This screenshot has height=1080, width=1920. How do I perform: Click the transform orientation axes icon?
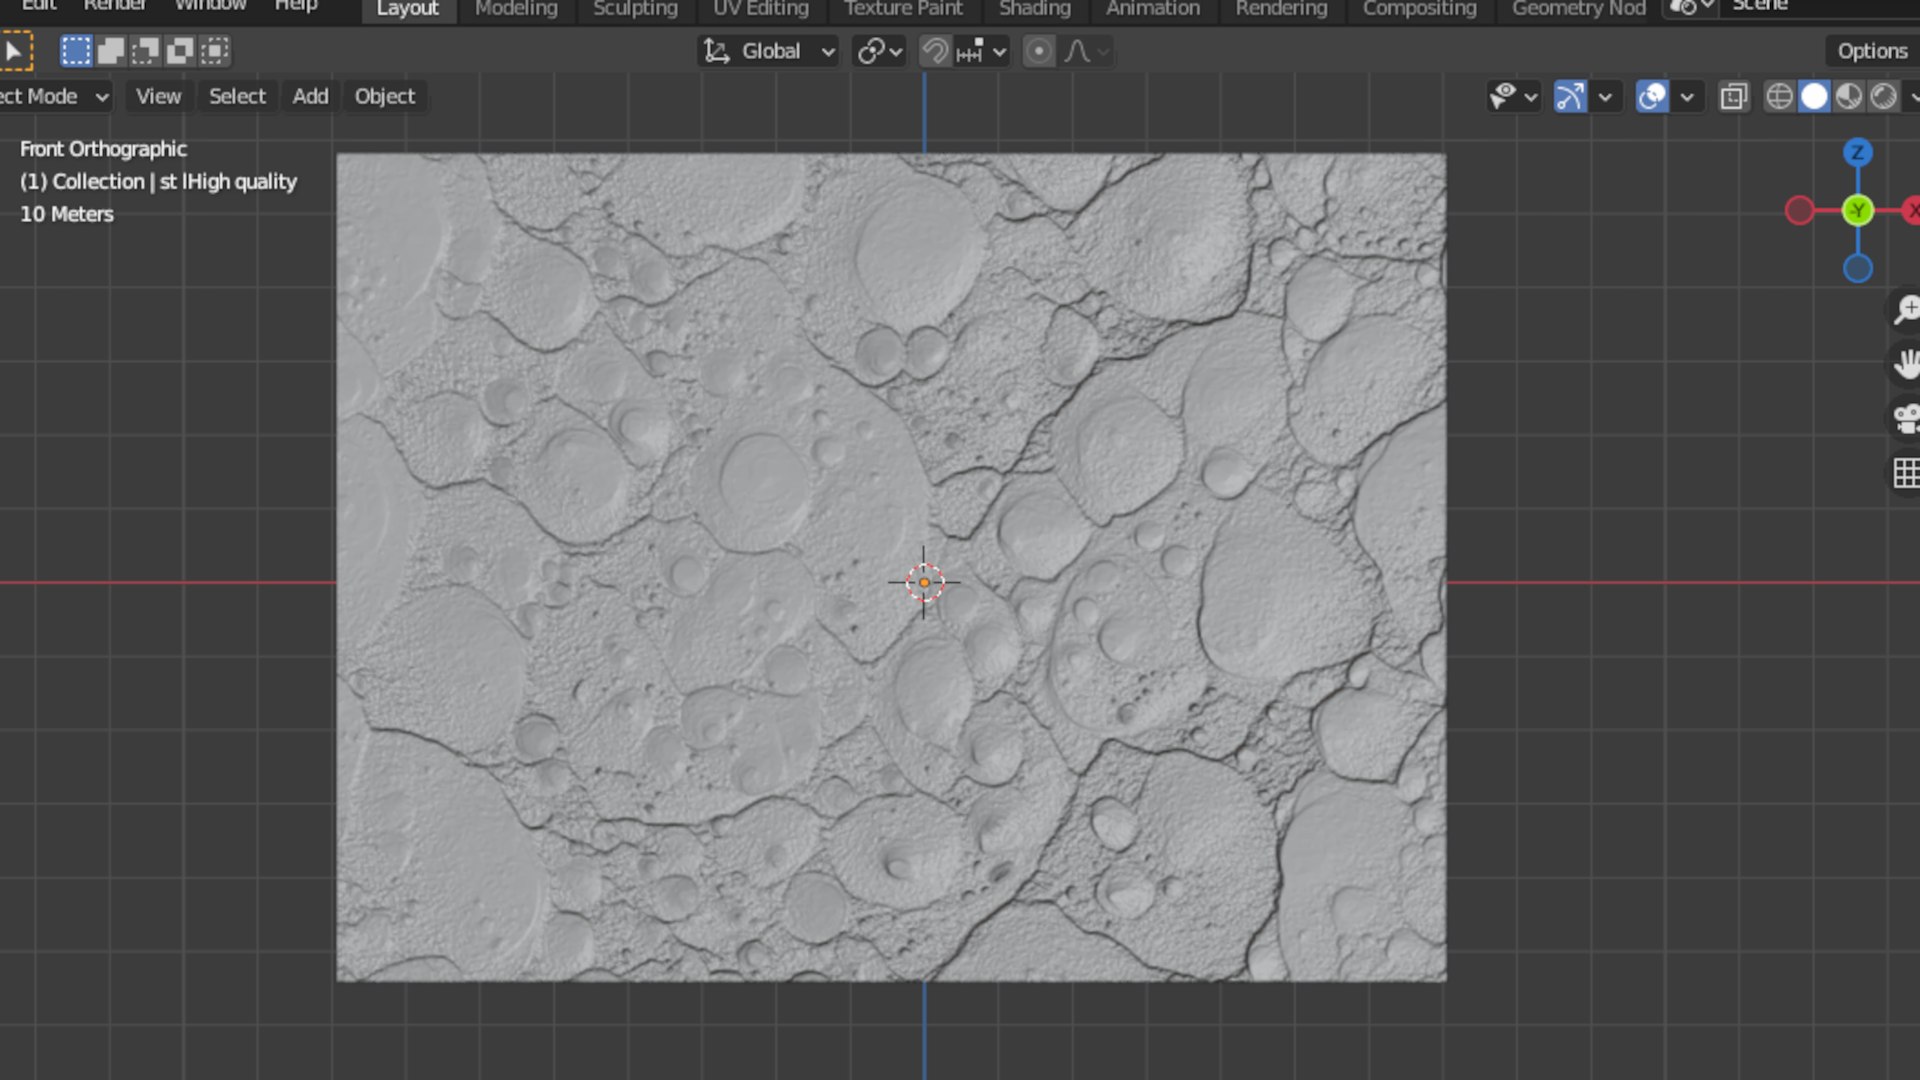716,51
